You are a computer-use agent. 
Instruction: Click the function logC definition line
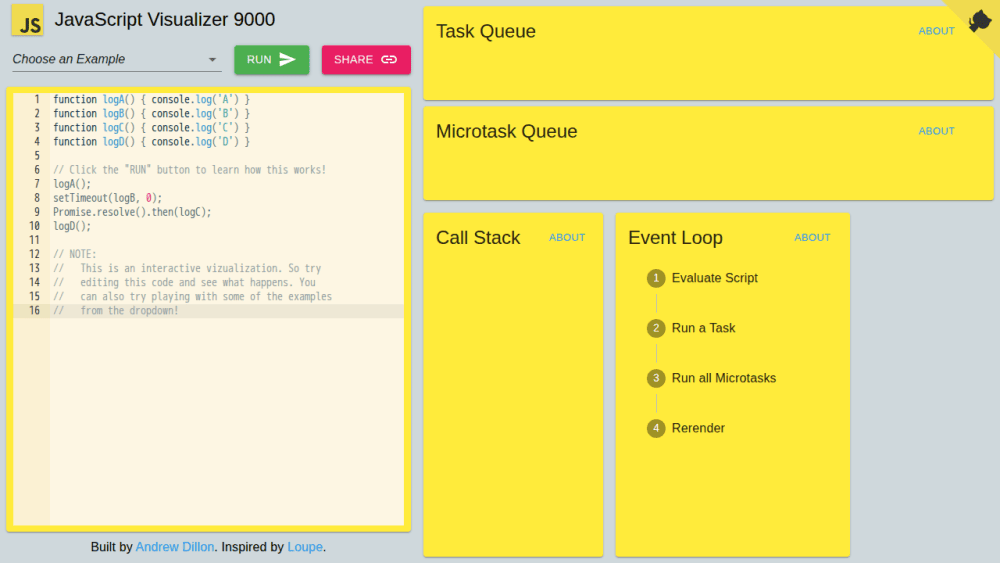tap(151, 128)
